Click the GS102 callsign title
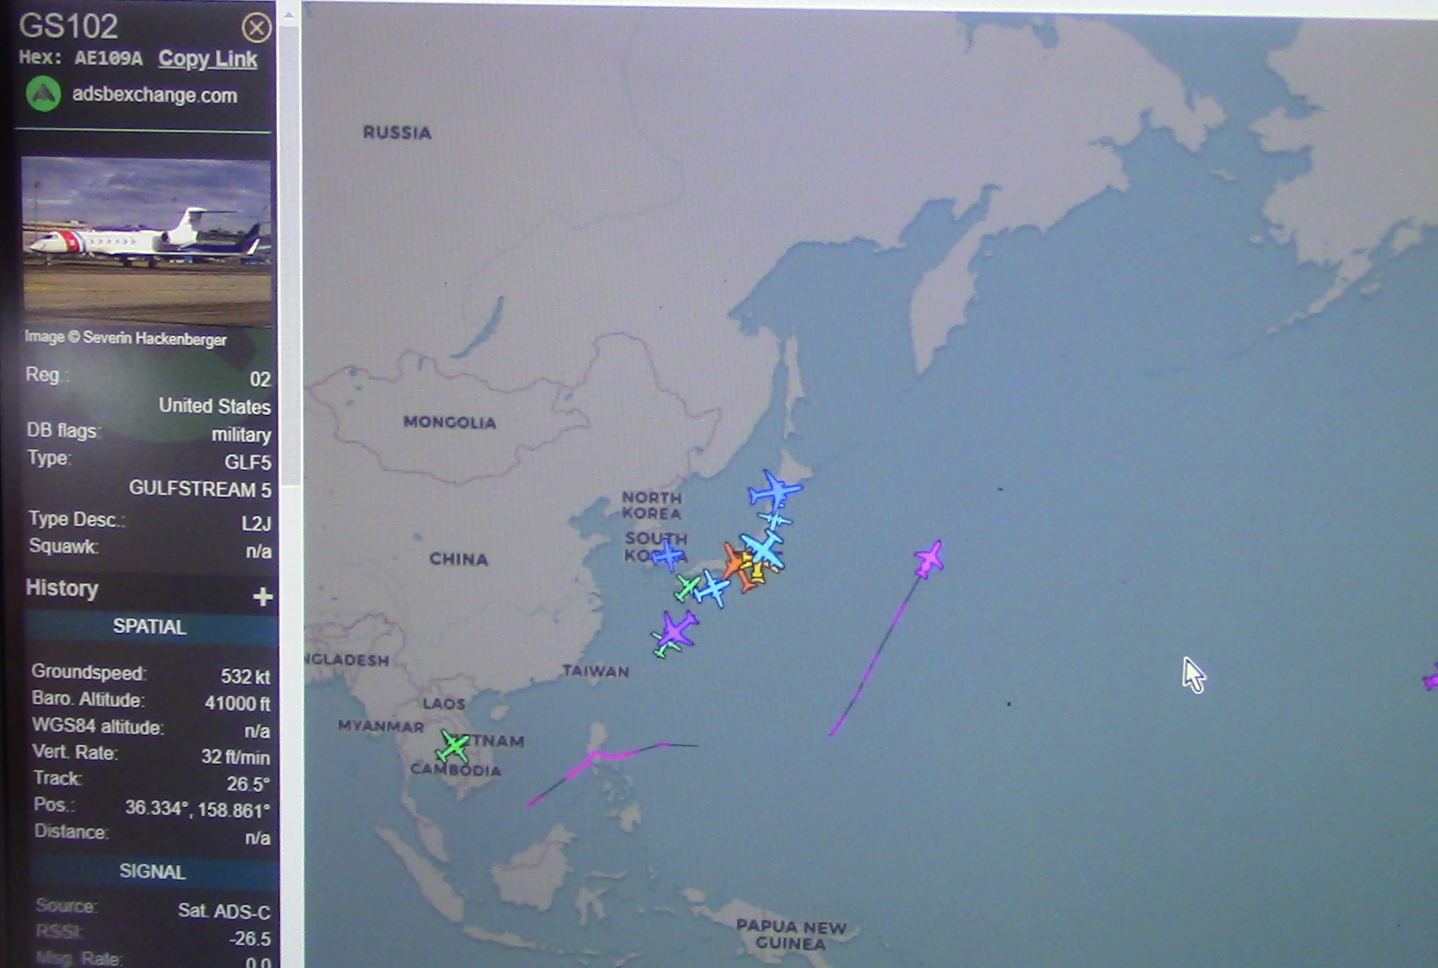 pyautogui.click(x=68, y=26)
